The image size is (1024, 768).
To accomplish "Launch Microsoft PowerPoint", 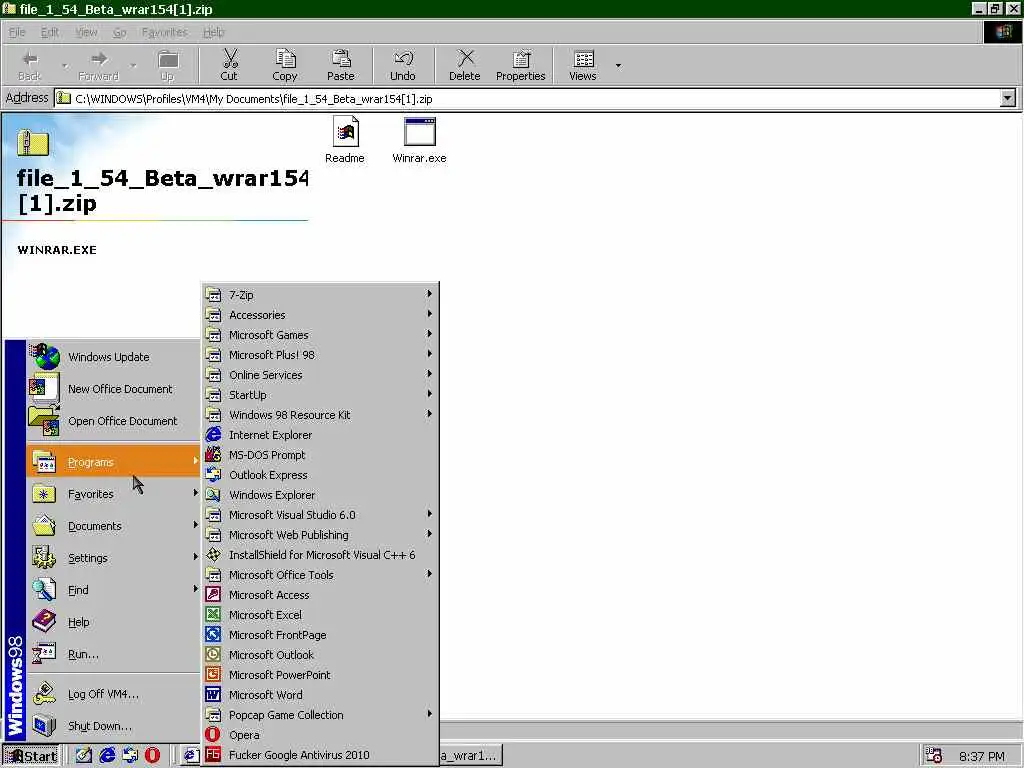I will [x=320, y=675].
